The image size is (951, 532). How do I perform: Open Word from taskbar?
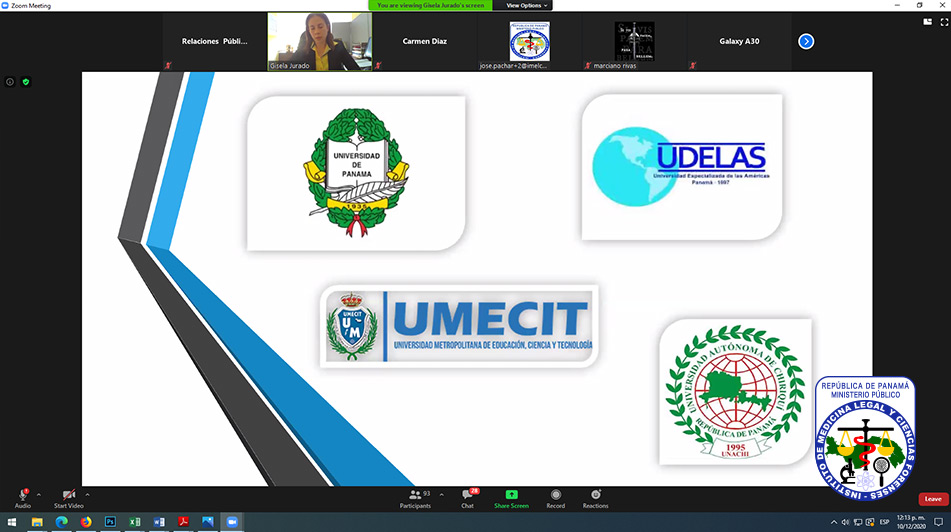pyautogui.click(x=159, y=522)
